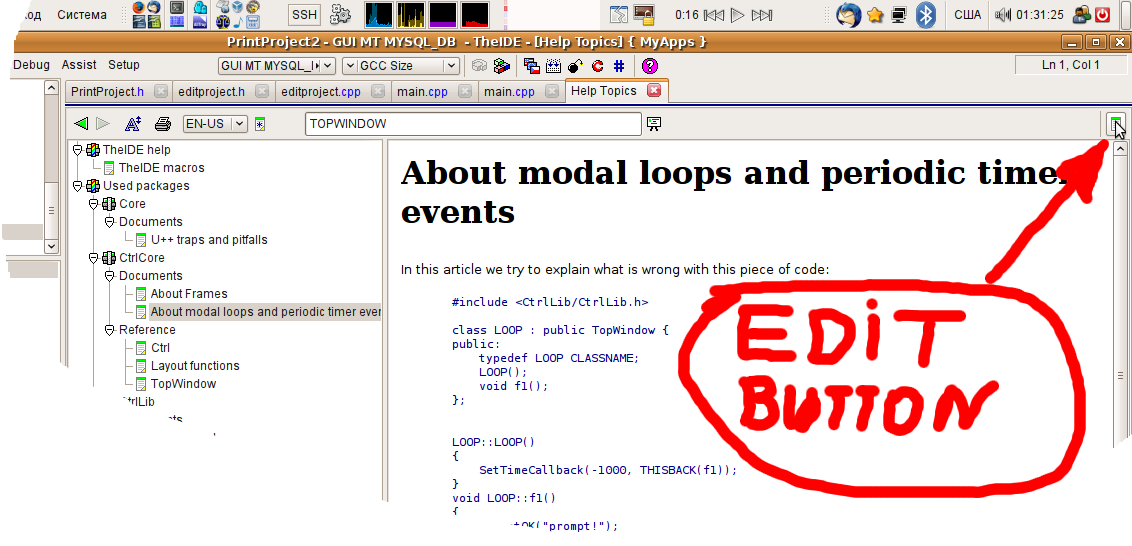Click the search icon beside TOPWINDOW field
The width and height of the screenshot is (1132, 546).
[654, 124]
